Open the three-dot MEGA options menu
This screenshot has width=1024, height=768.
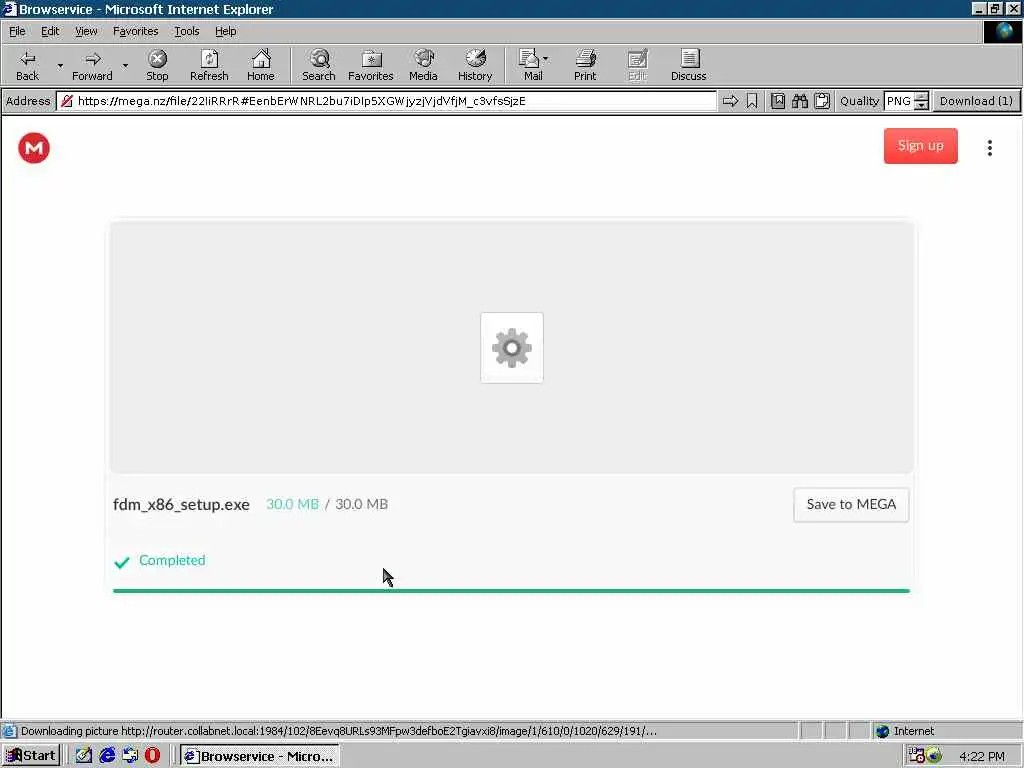coord(990,148)
